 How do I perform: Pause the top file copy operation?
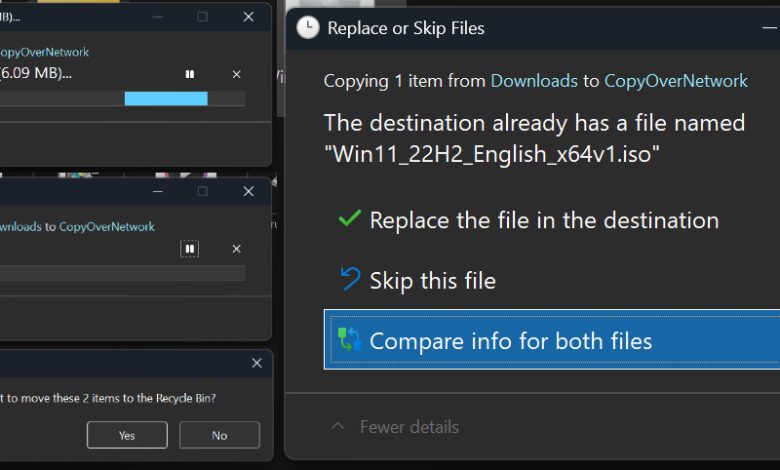coord(190,74)
